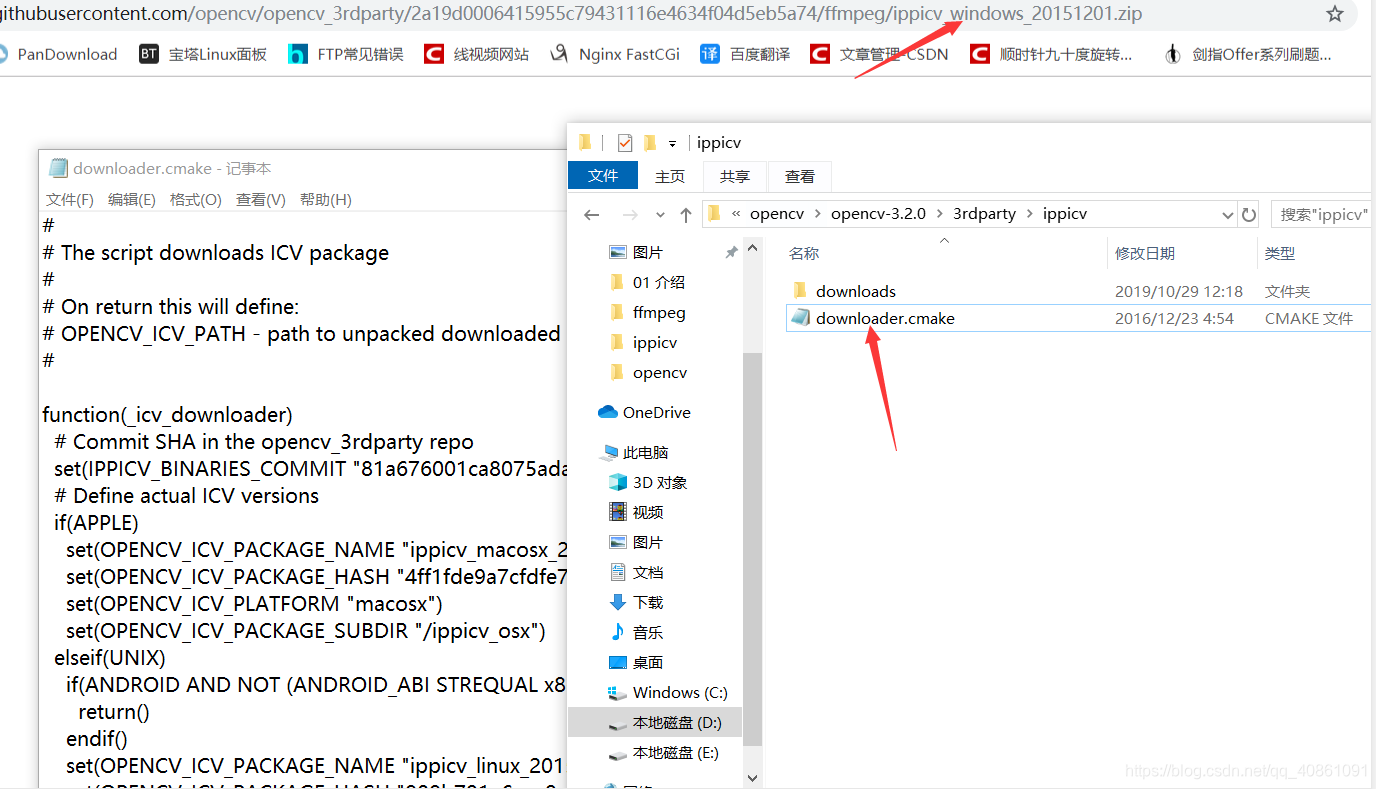Open recent locations dropdown in Explorer

[660, 215]
